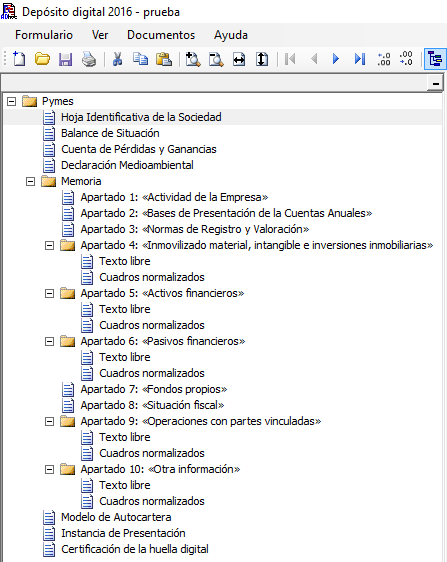Collapse Apartado 5 Activos financieros node
Screen dimensions: 447x562
click(49, 294)
